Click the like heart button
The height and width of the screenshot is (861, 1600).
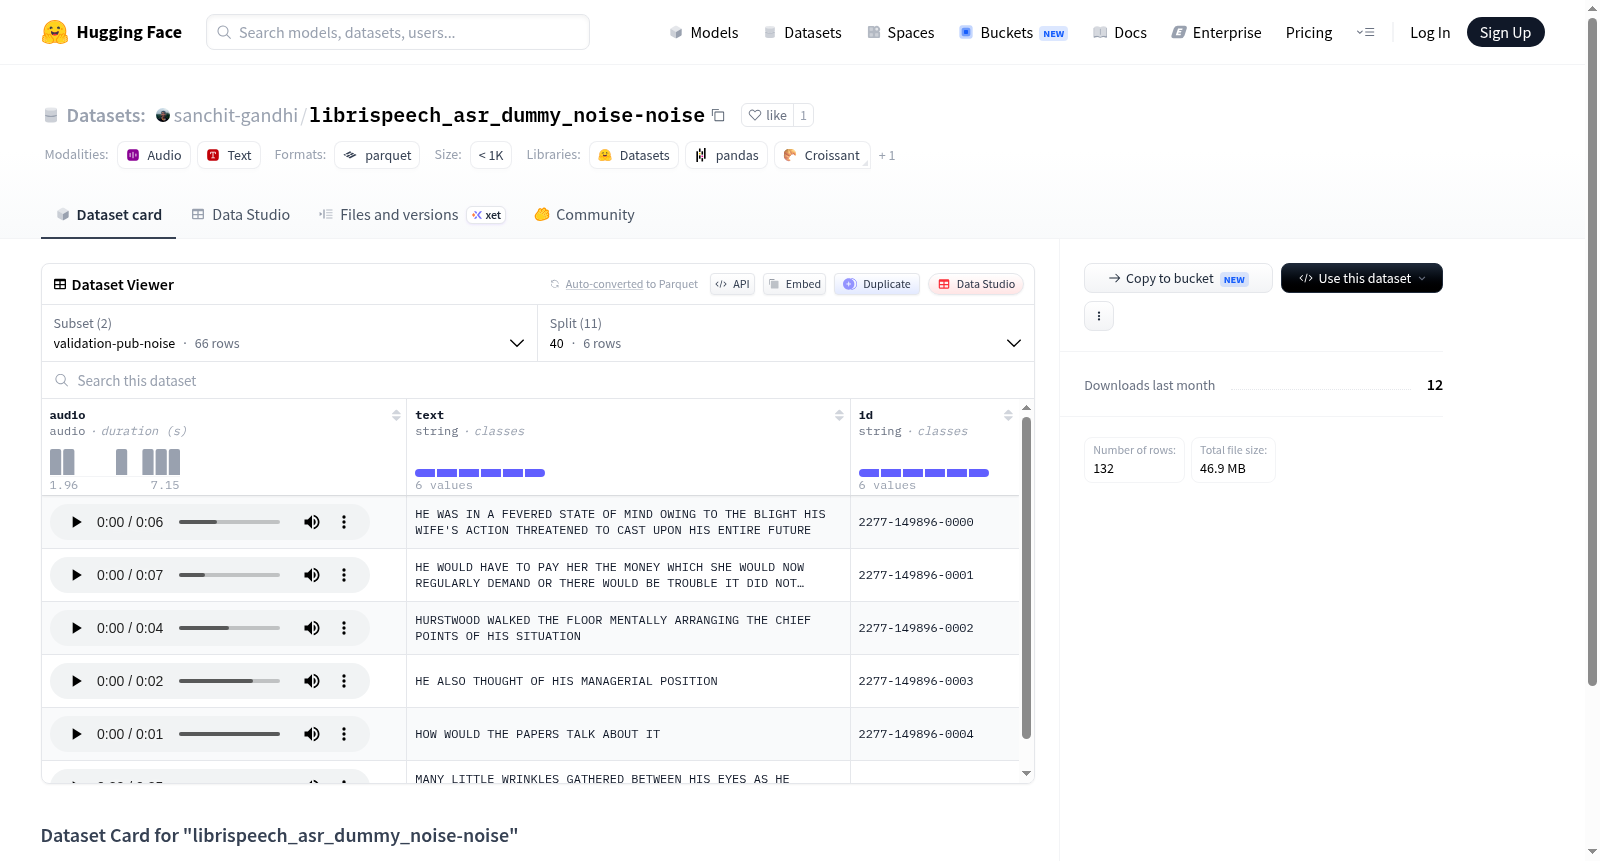pyautogui.click(x=768, y=115)
